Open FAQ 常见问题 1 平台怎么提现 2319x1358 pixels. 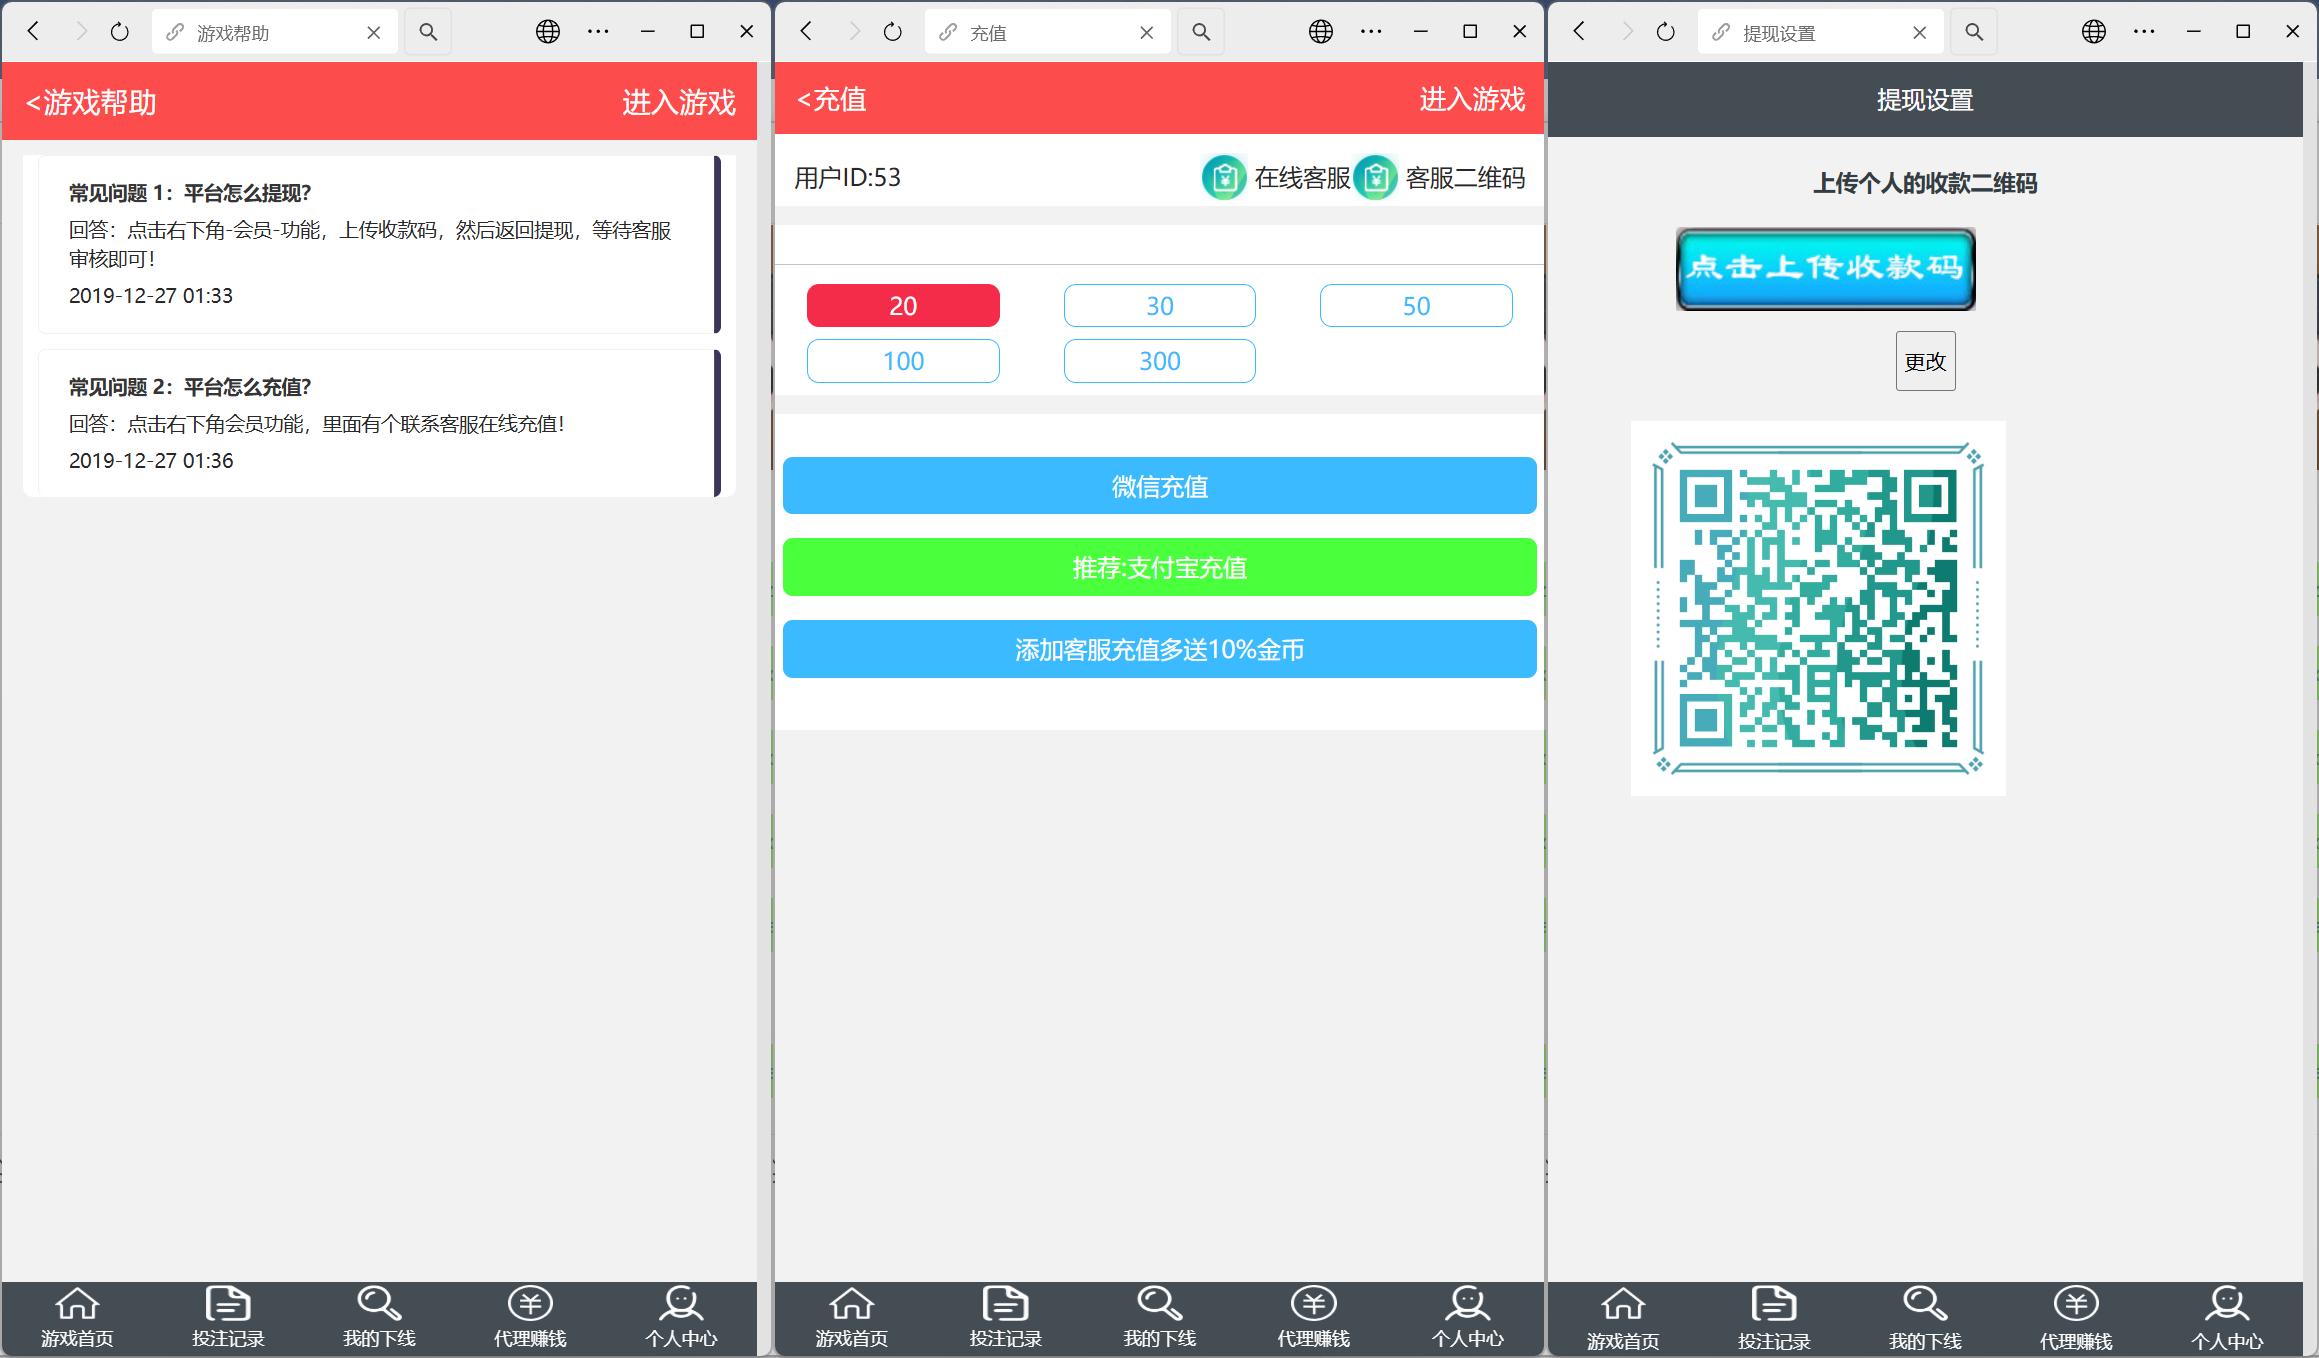[379, 244]
